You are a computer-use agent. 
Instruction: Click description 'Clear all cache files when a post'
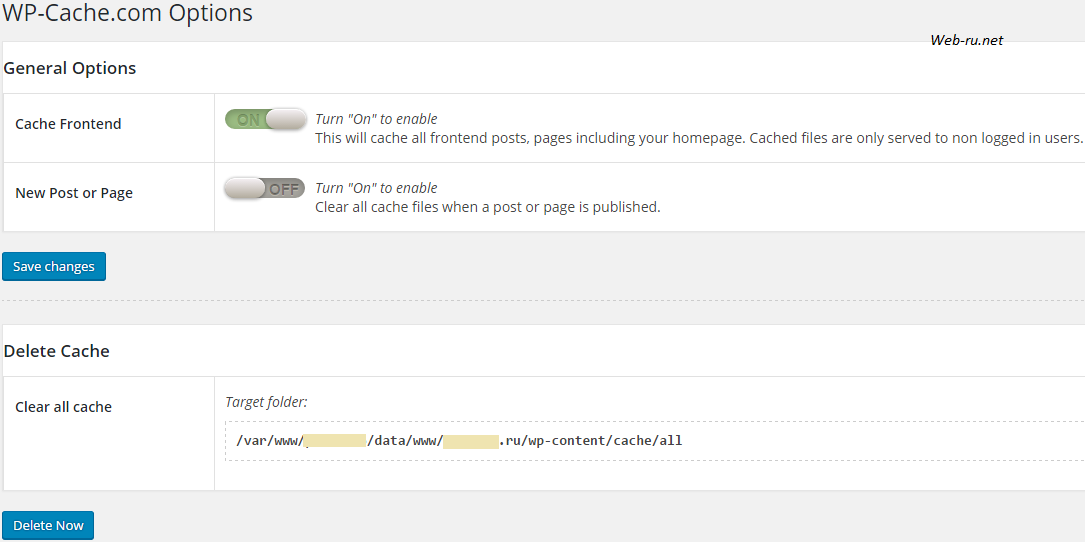click(488, 207)
